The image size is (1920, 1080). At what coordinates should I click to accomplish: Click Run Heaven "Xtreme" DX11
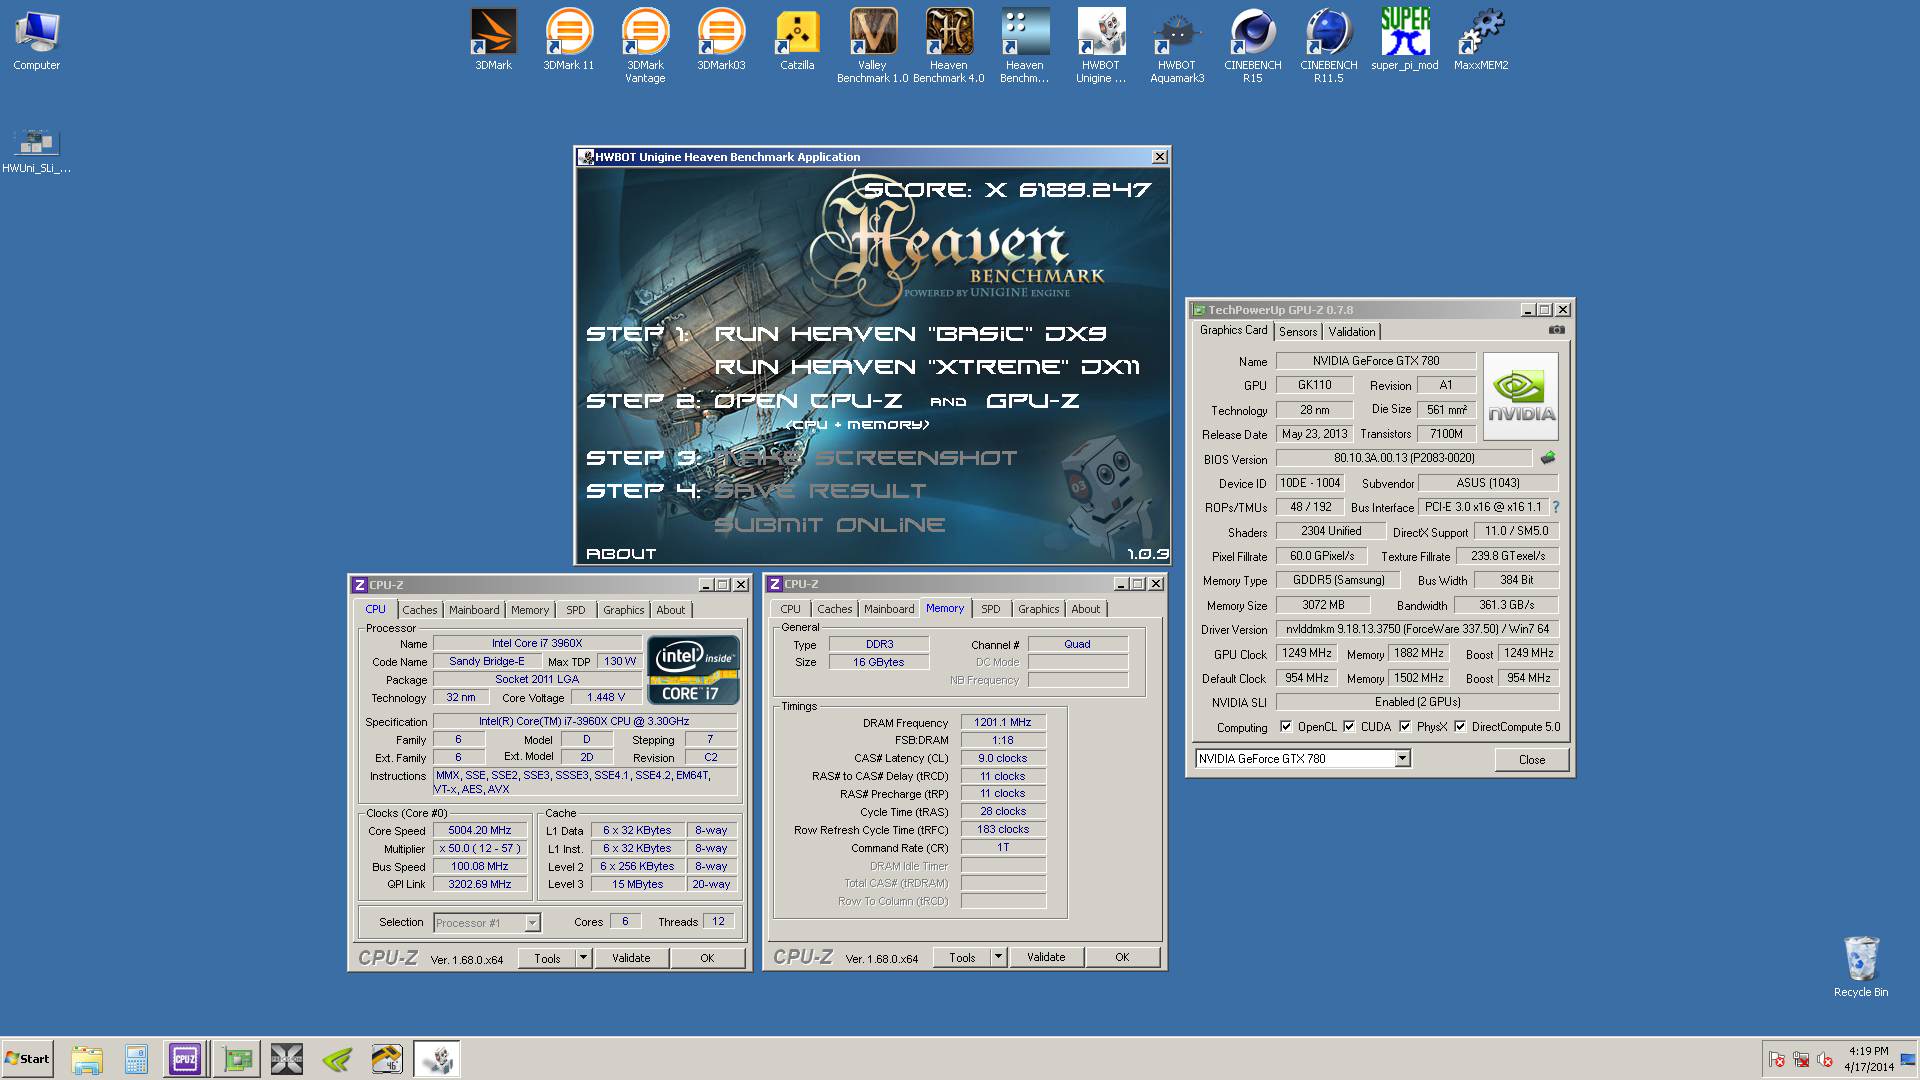[x=927, y=367]
